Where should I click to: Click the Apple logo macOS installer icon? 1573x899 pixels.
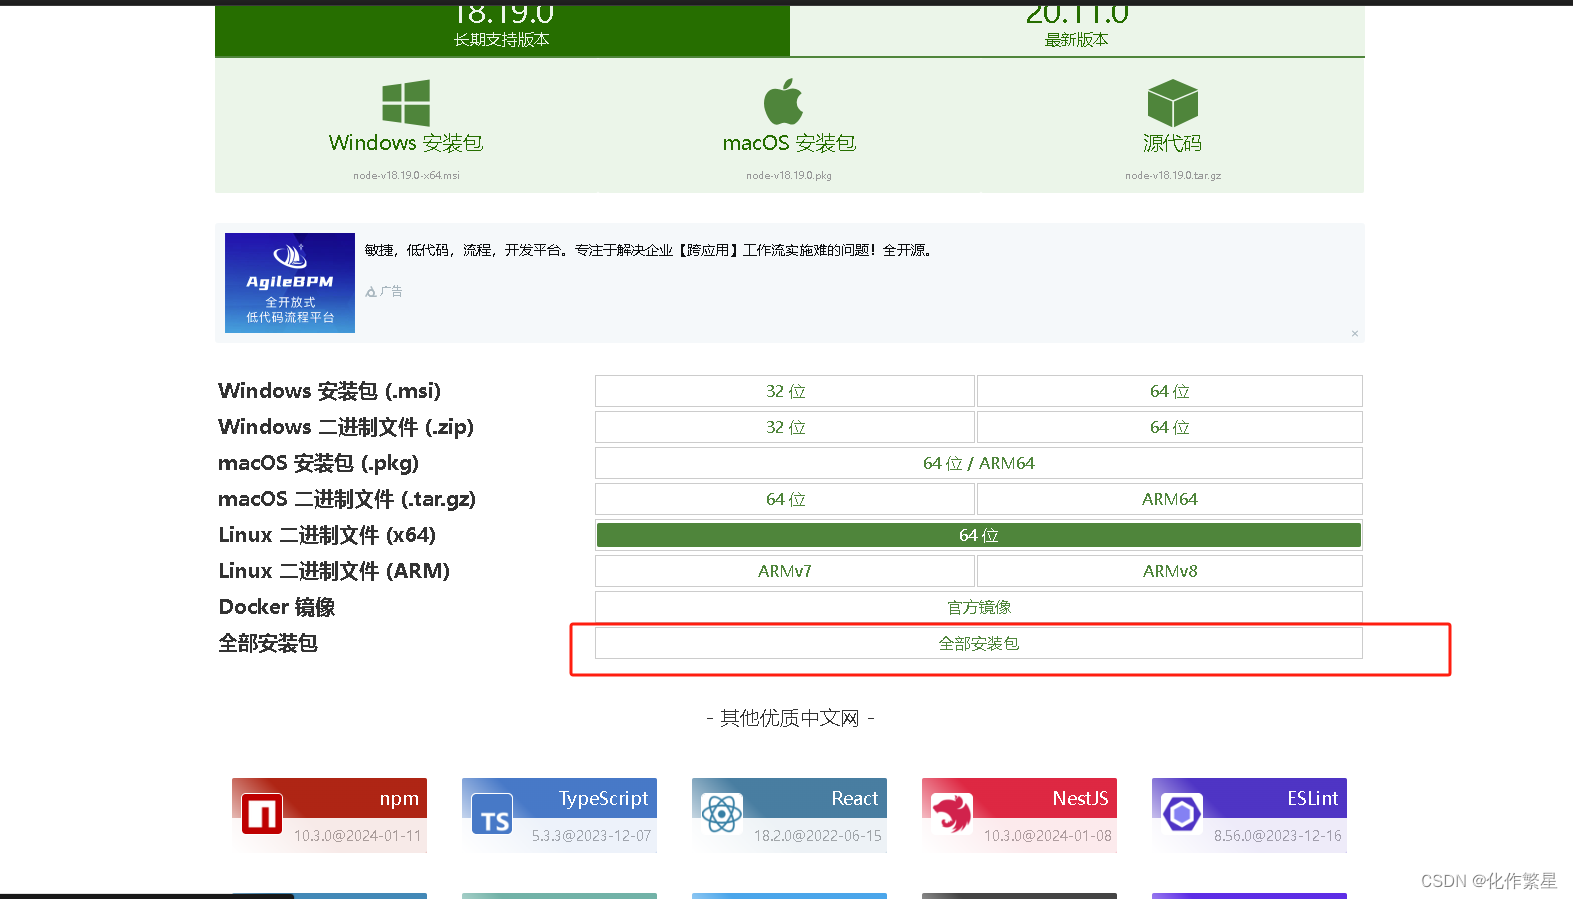coord(784,102)
